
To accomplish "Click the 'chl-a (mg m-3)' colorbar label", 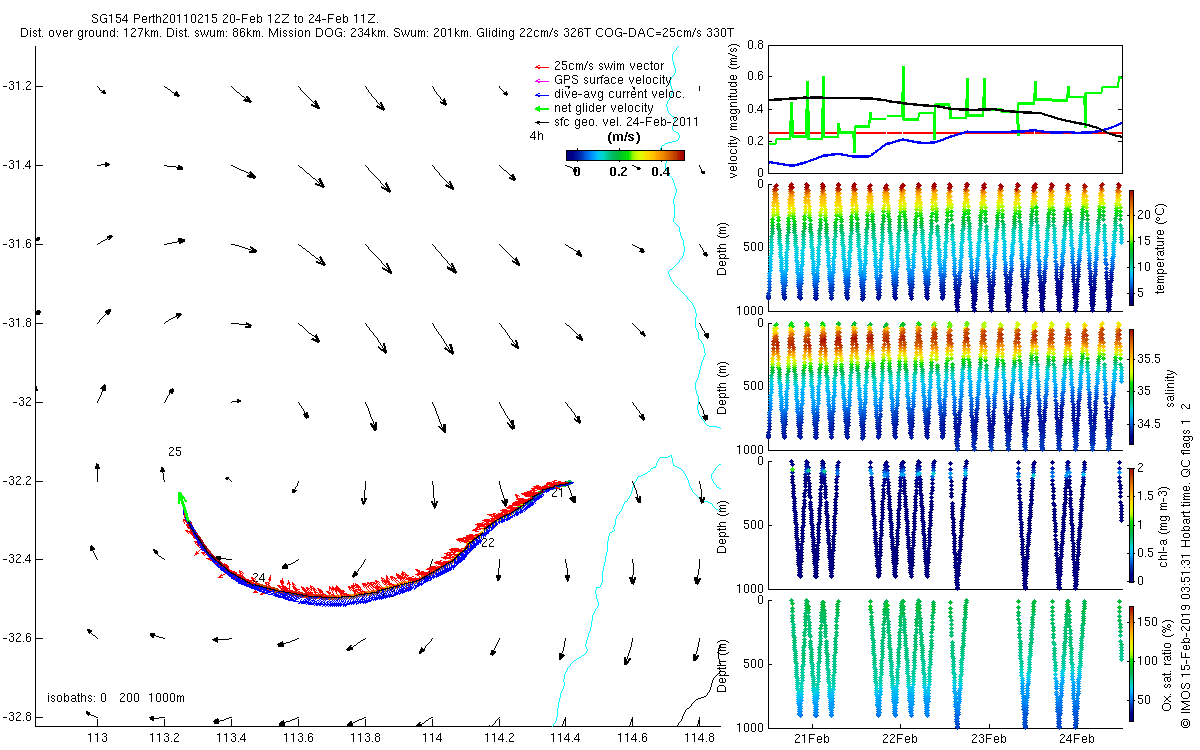I will pyautogui.click(x=1164, y=524).
